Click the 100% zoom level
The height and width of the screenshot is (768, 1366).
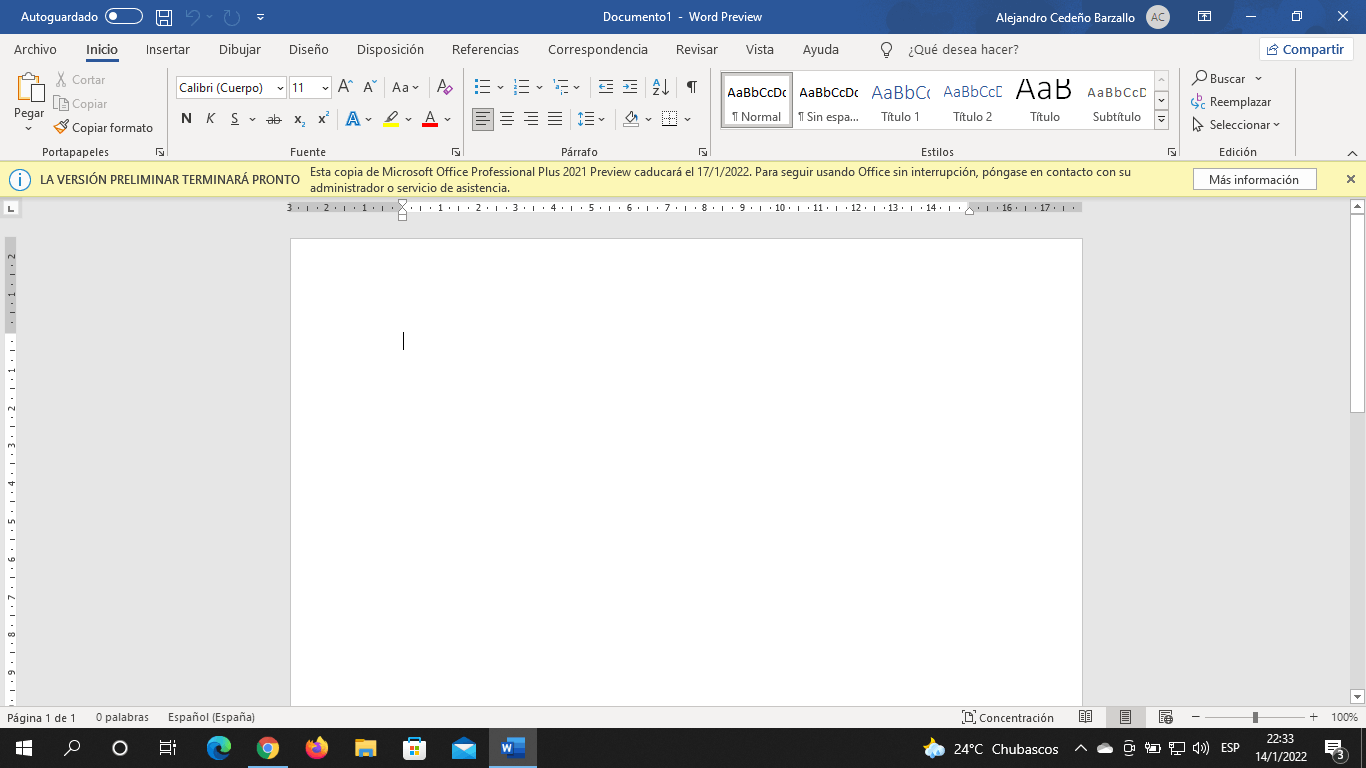coord(1344,717)
